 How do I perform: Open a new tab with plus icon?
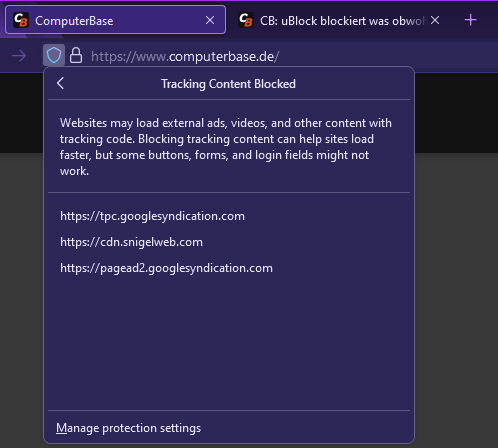pos(470,20)
